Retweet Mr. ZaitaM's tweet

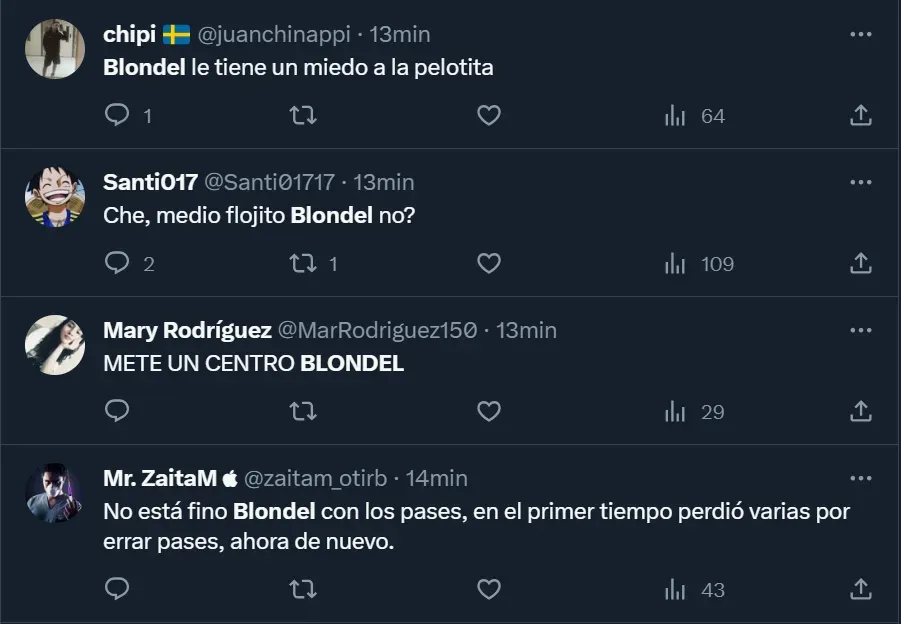coord(302,590)
